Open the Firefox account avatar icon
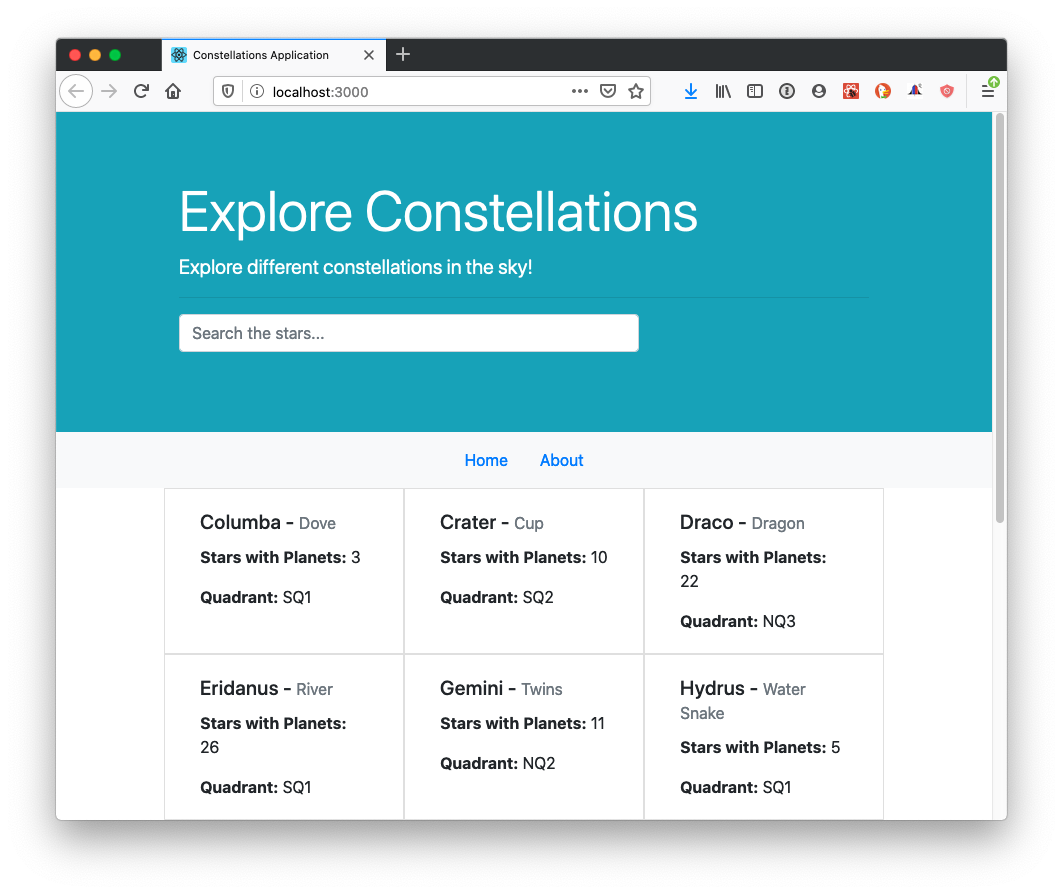Viewport: 1063px width, 894px height. point(819,91)
